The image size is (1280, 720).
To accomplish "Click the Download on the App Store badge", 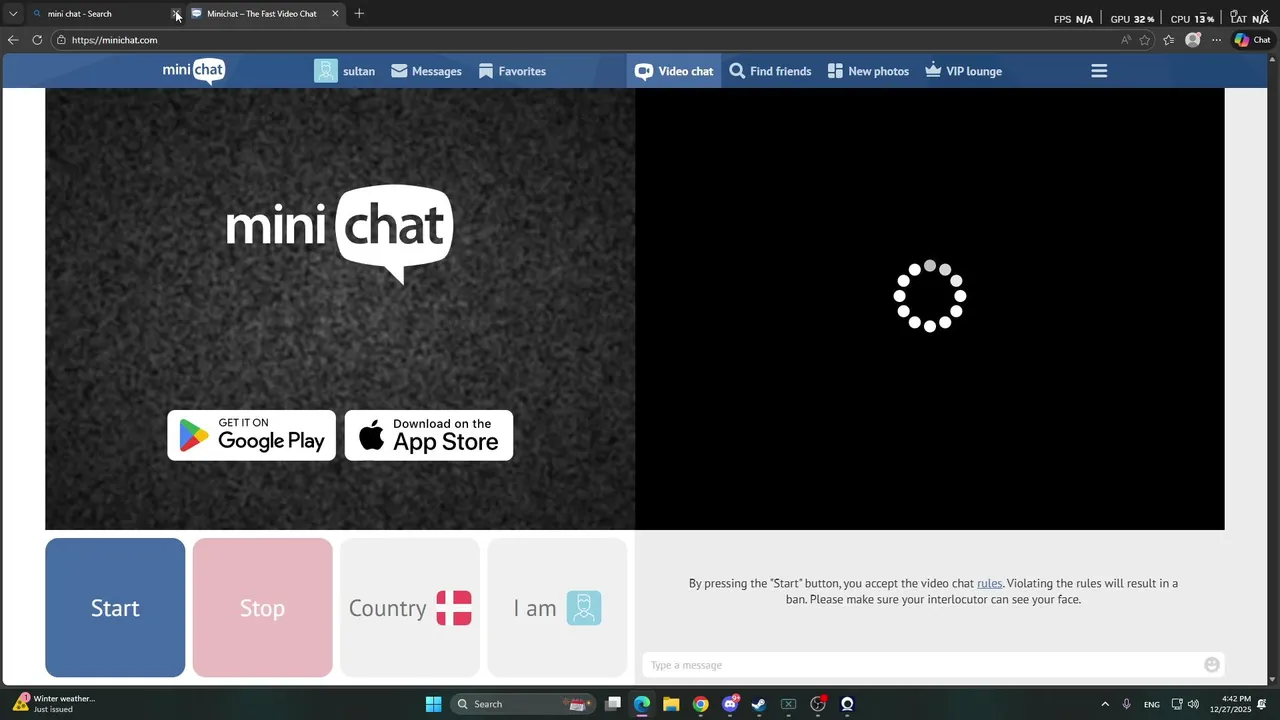I will tap(429, 435).
